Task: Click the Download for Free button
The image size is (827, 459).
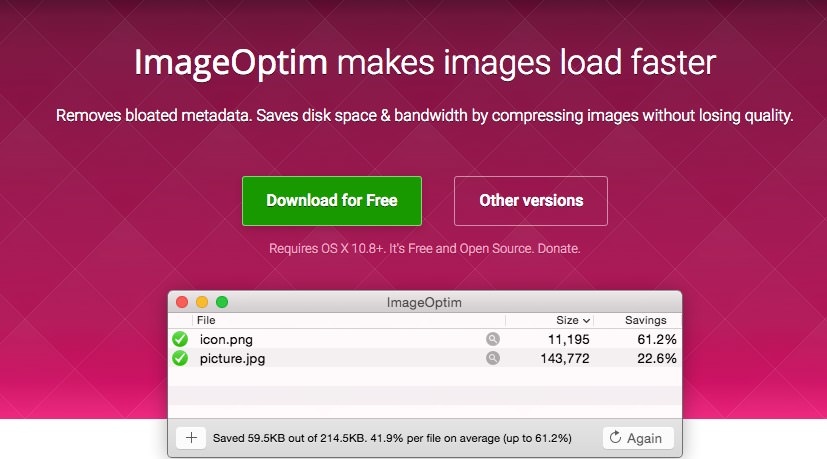Action: click(x=332, y=201)
